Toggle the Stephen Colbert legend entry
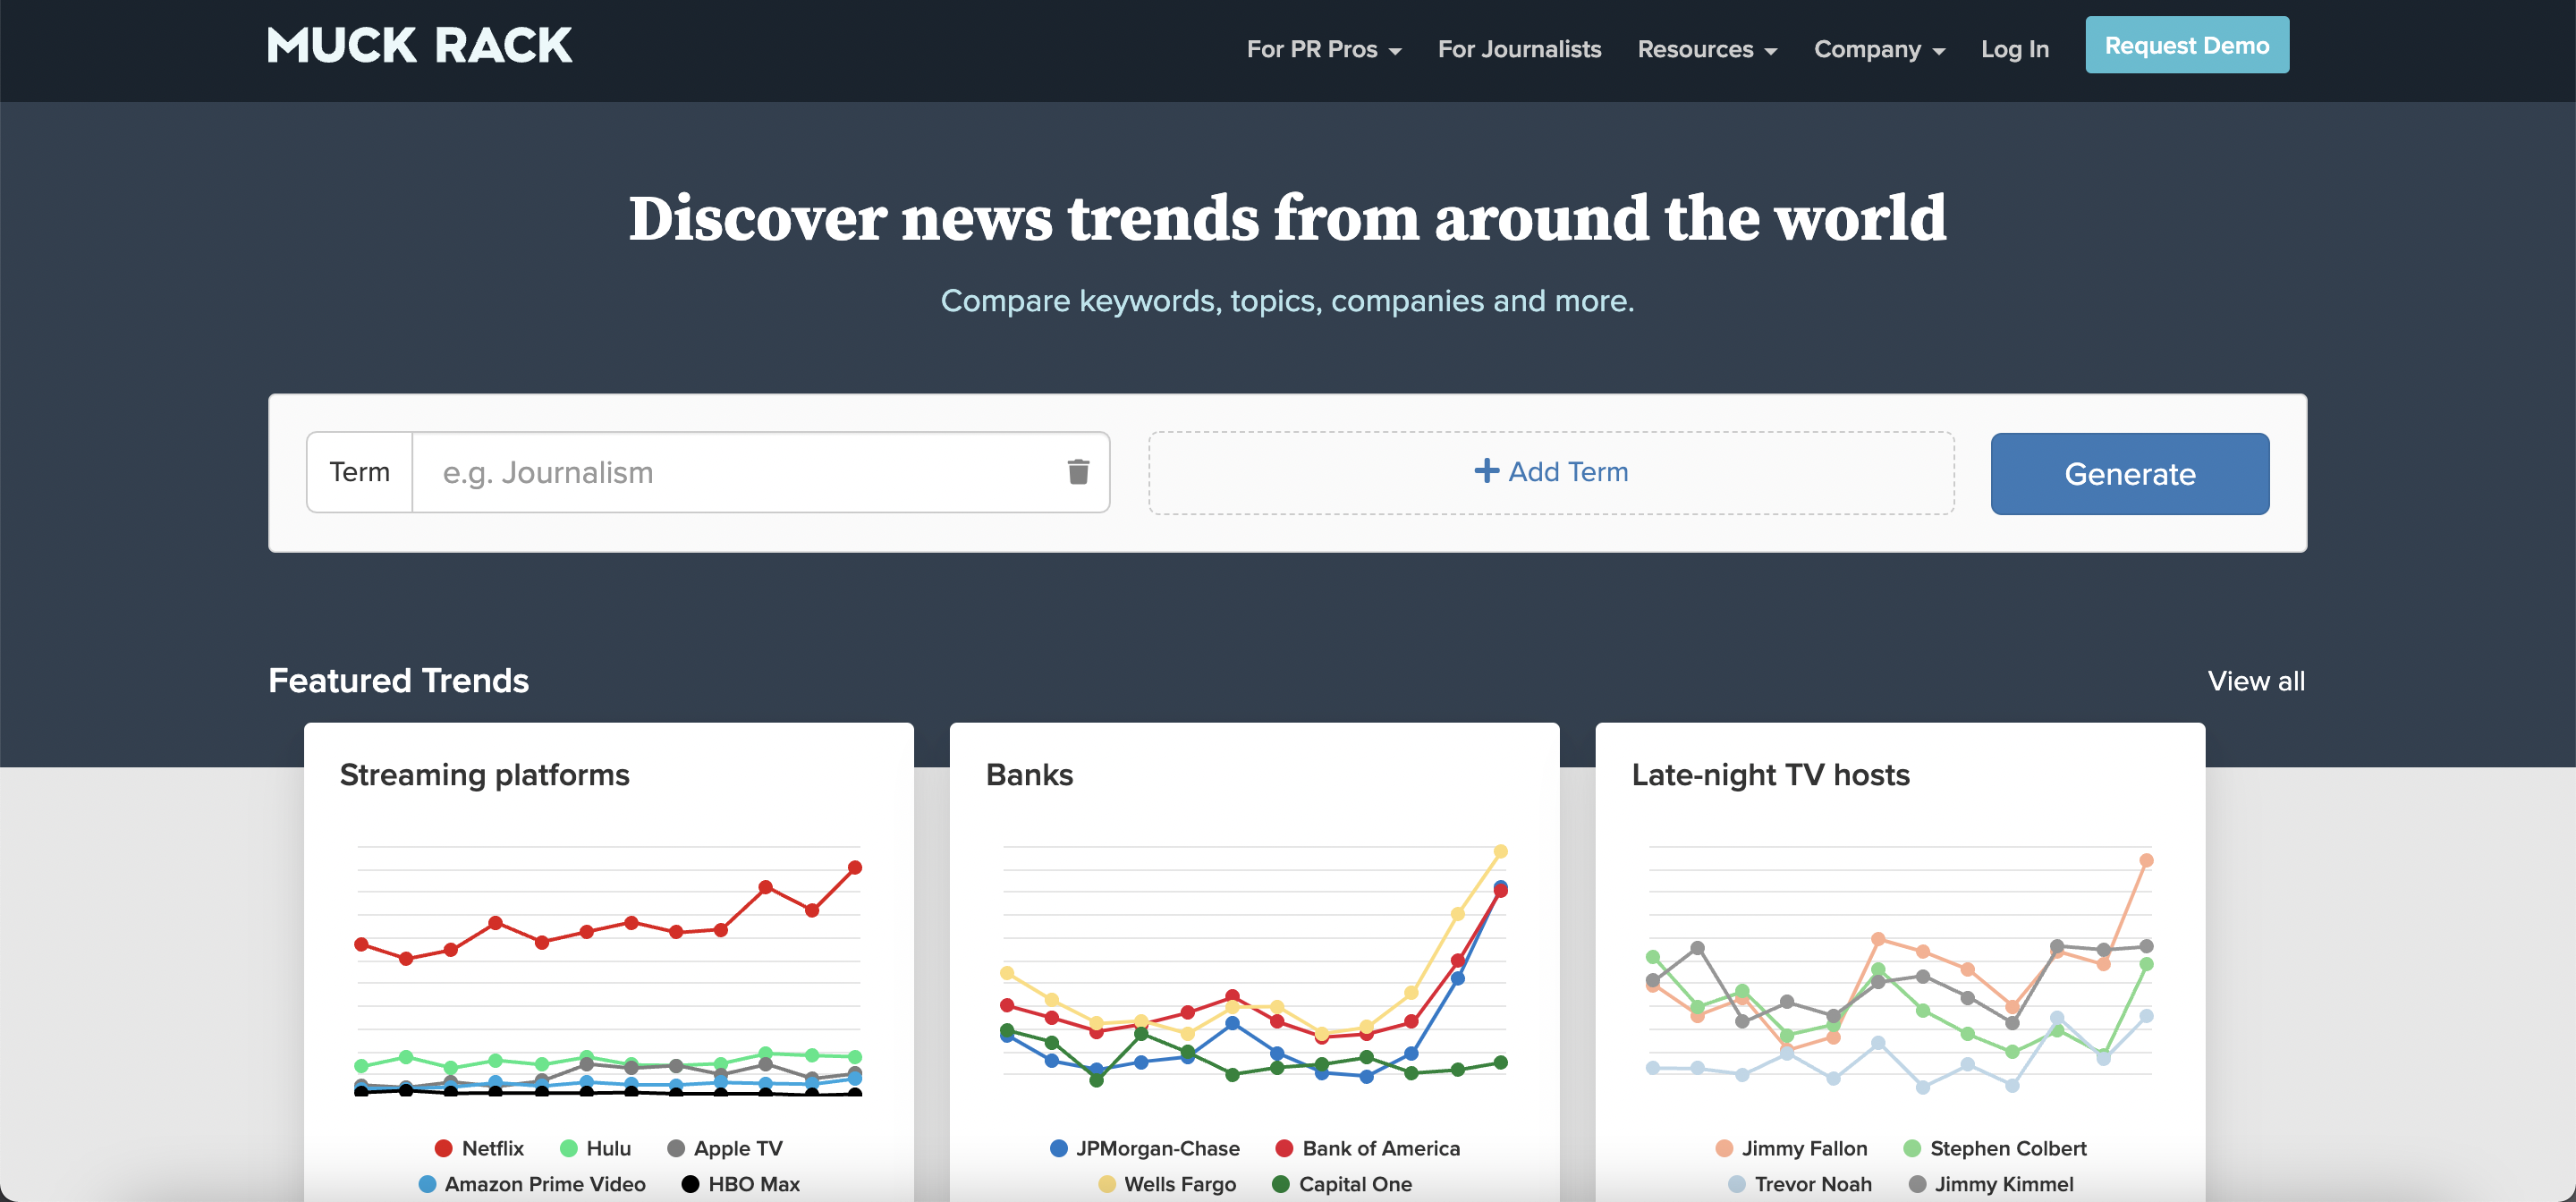Screen dimensions: 2576x1202 [1995, 1148]
